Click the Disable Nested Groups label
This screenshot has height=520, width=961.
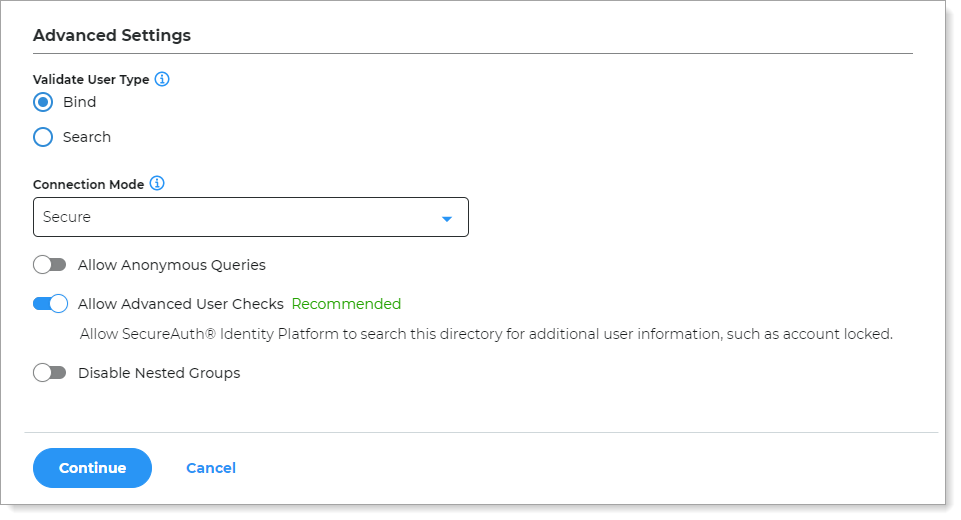pos(159,373)
